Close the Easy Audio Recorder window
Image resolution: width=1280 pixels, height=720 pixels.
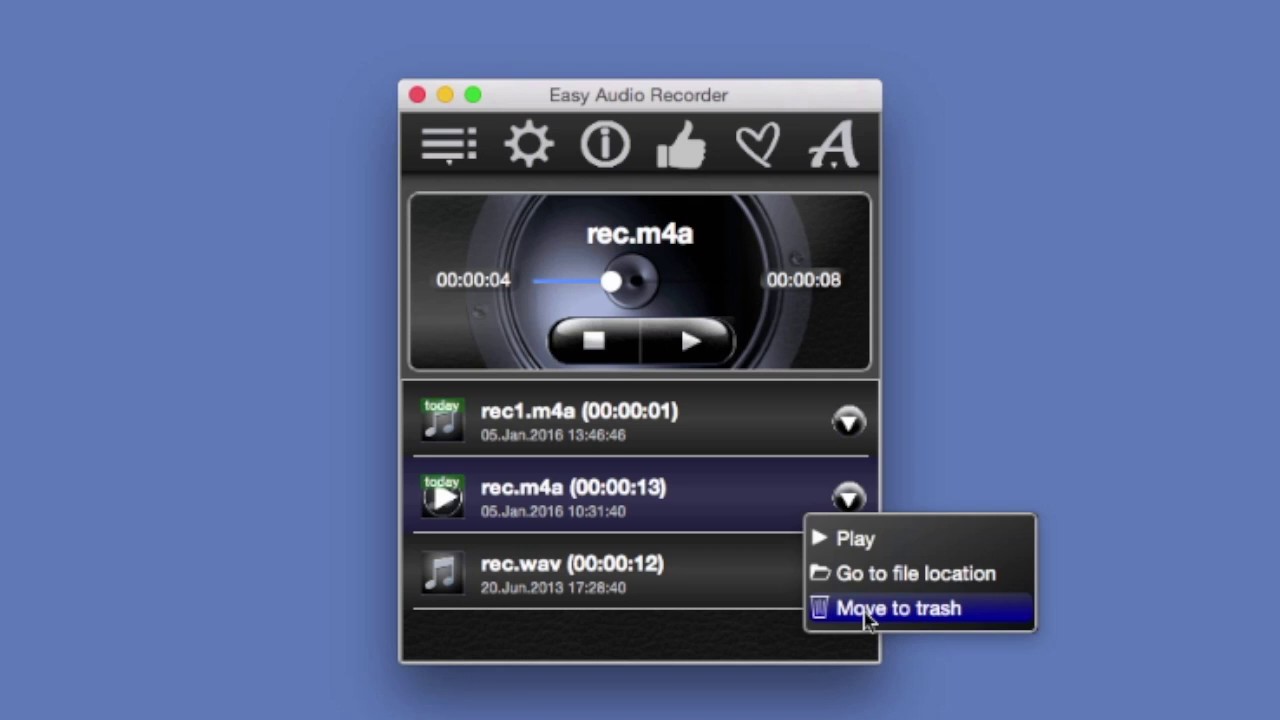tap(417, 95)
